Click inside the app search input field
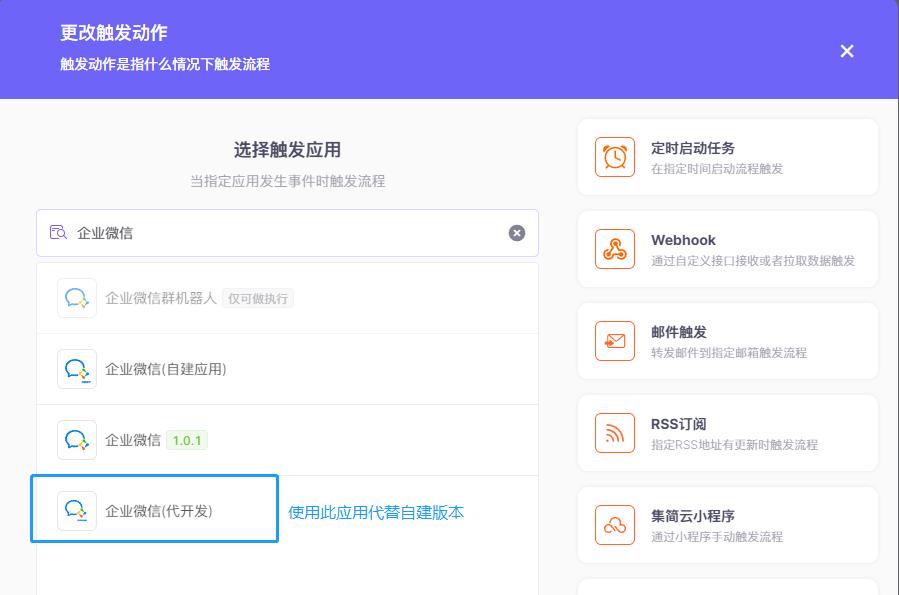 pos(250,233)
